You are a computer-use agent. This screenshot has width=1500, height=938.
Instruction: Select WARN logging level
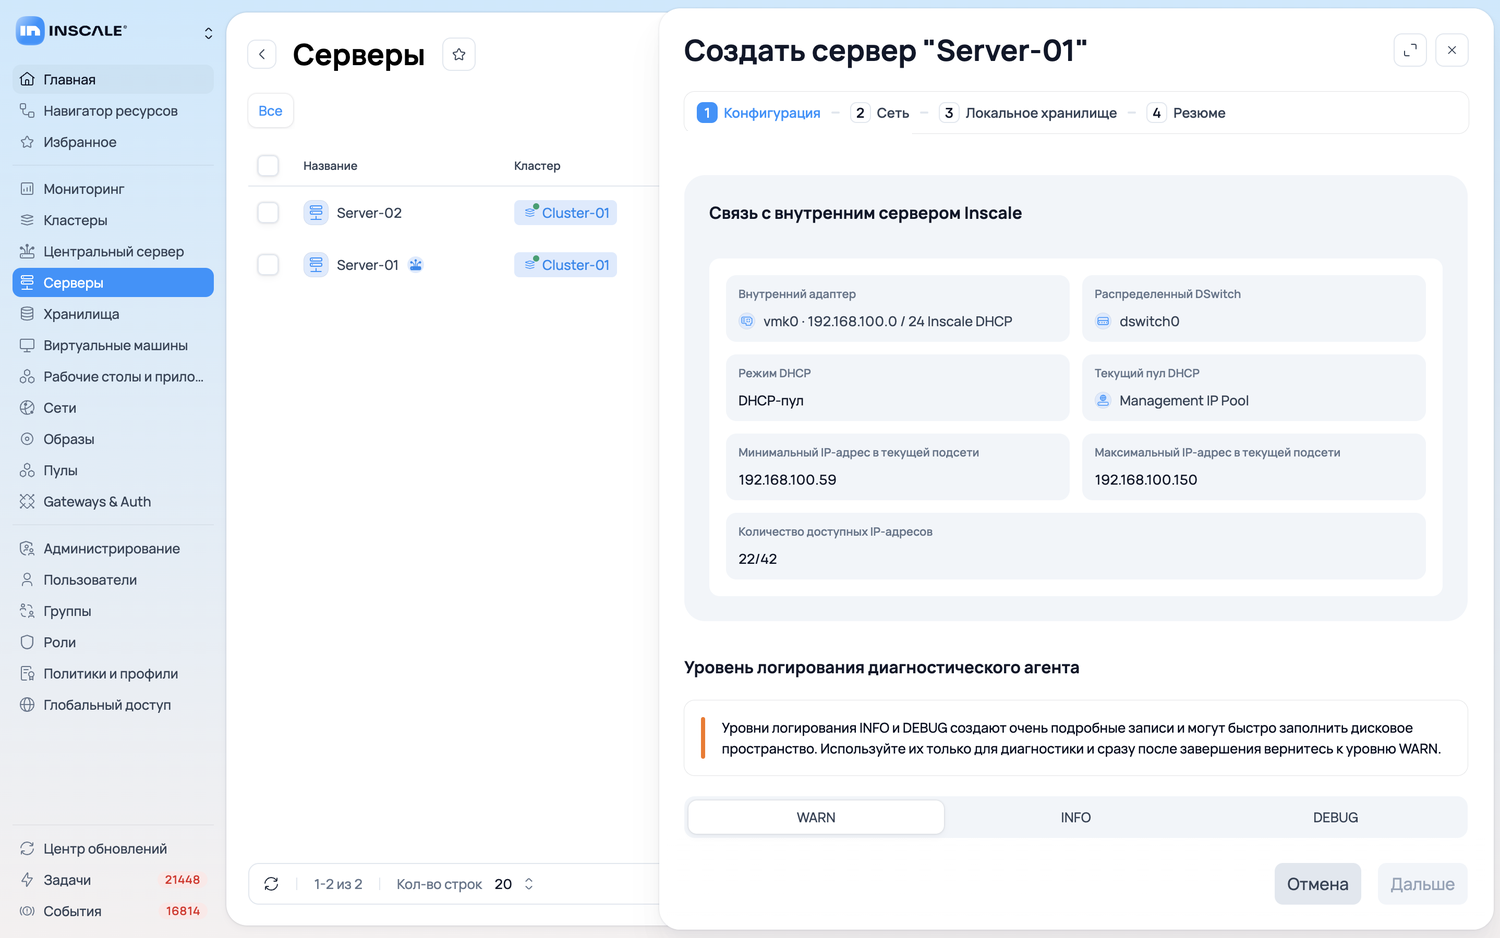tap(816, 817)
